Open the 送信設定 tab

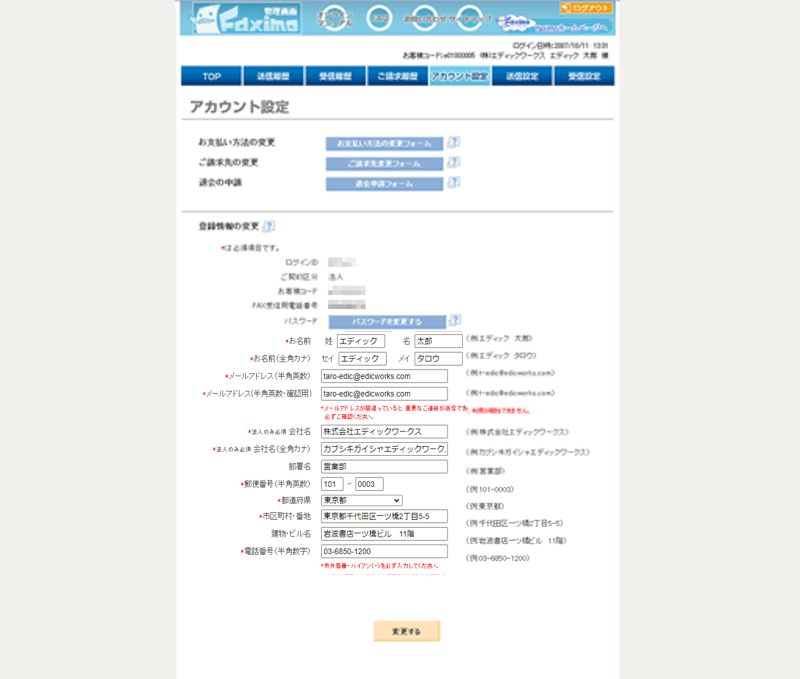522,76
